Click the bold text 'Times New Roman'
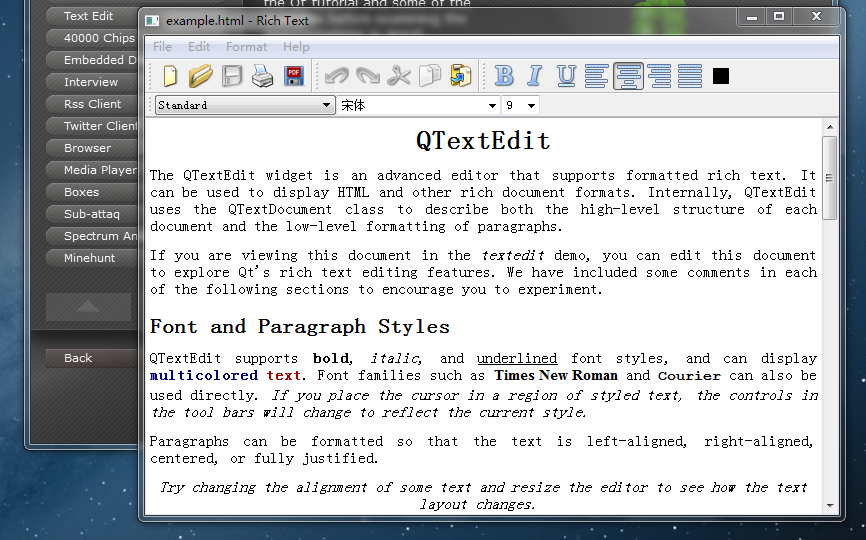This screenshot has width=866, height=540. 556,375
